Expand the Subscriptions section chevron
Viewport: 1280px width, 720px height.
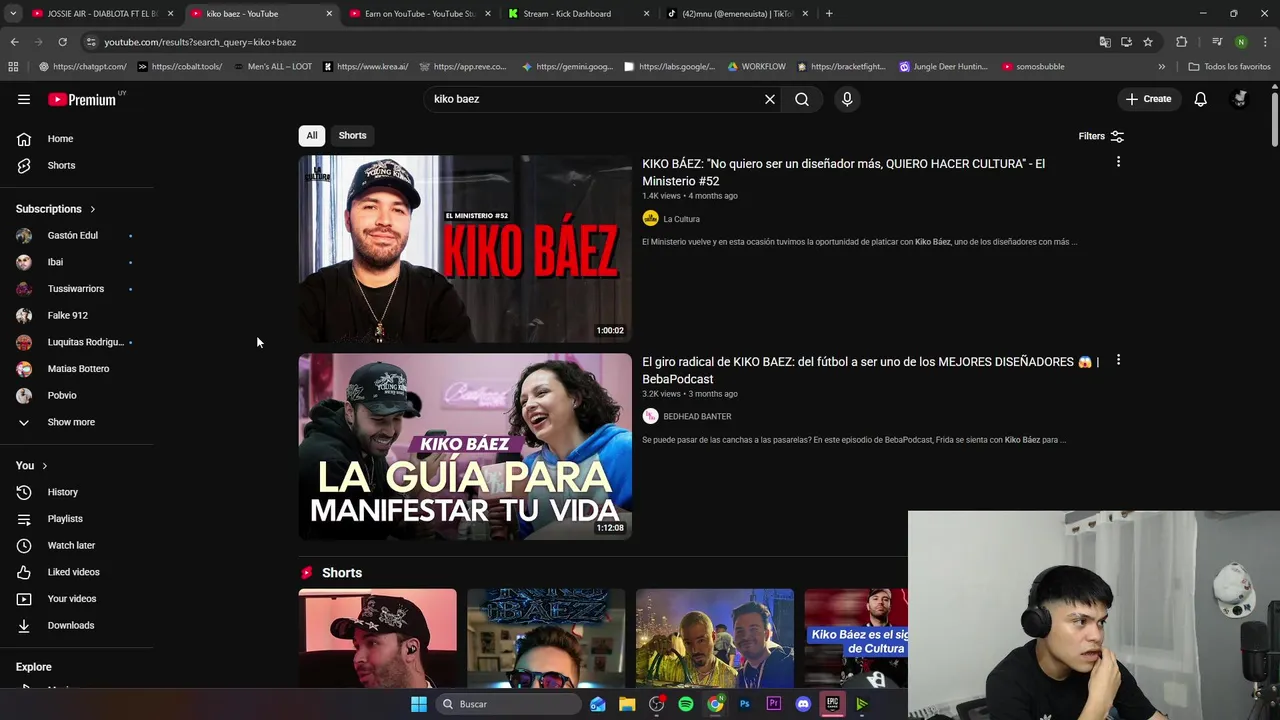[x=92, y=209]
